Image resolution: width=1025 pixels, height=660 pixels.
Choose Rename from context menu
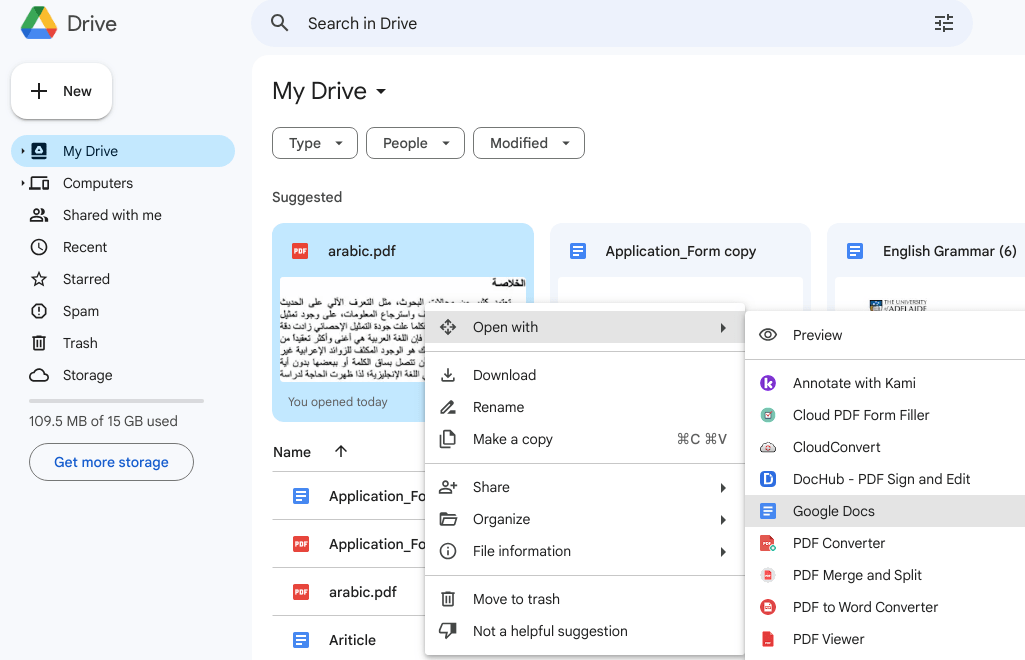(x=584, y=407)
